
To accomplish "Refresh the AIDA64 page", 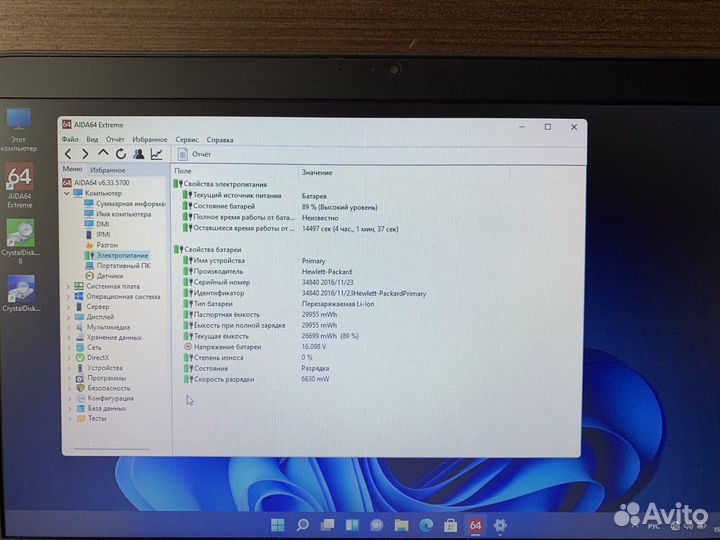I will pos(121,154).
